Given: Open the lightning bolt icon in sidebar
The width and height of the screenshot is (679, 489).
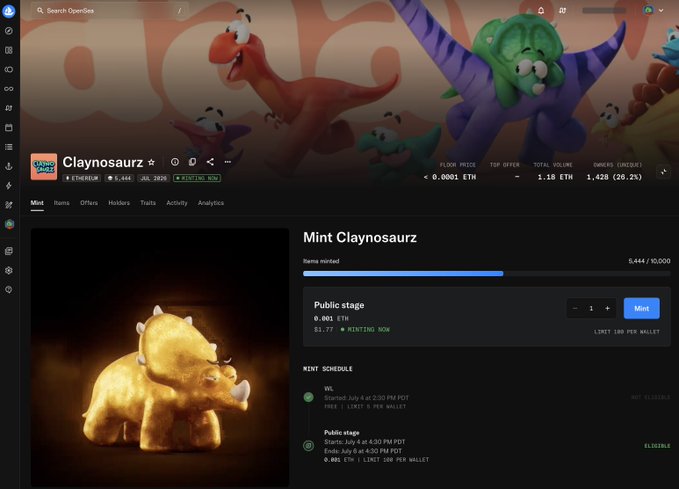Looking at the screenshot, I should 9,185.
